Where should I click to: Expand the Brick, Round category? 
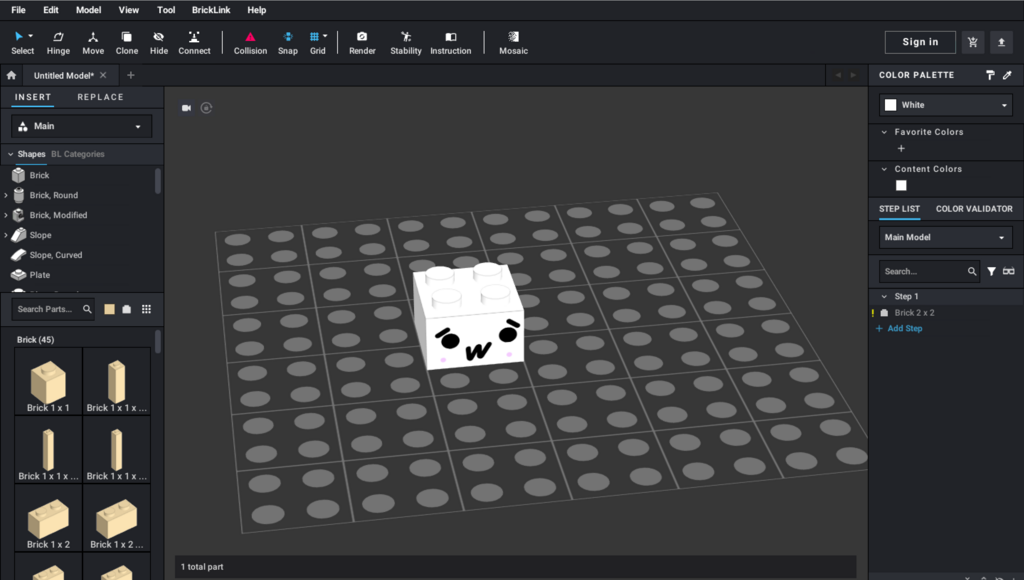(x=7, y=196)
